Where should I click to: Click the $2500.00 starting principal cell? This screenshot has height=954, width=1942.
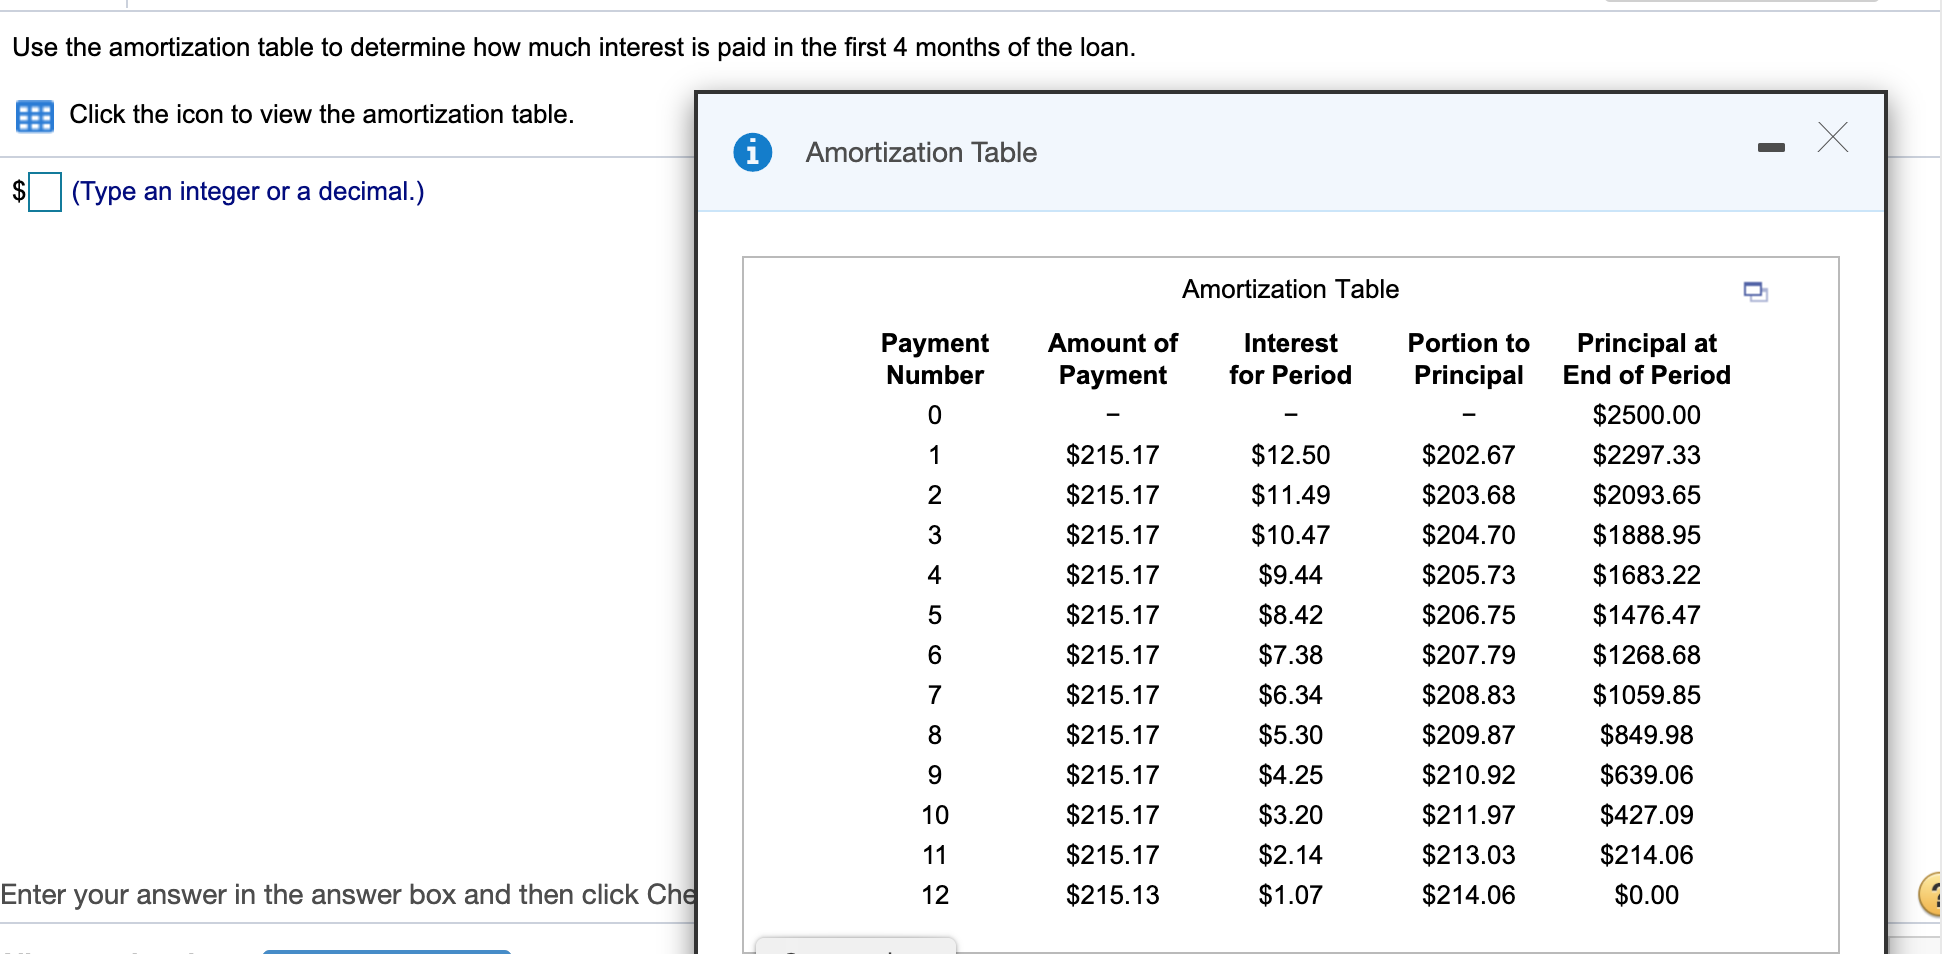coord(1646,415)
